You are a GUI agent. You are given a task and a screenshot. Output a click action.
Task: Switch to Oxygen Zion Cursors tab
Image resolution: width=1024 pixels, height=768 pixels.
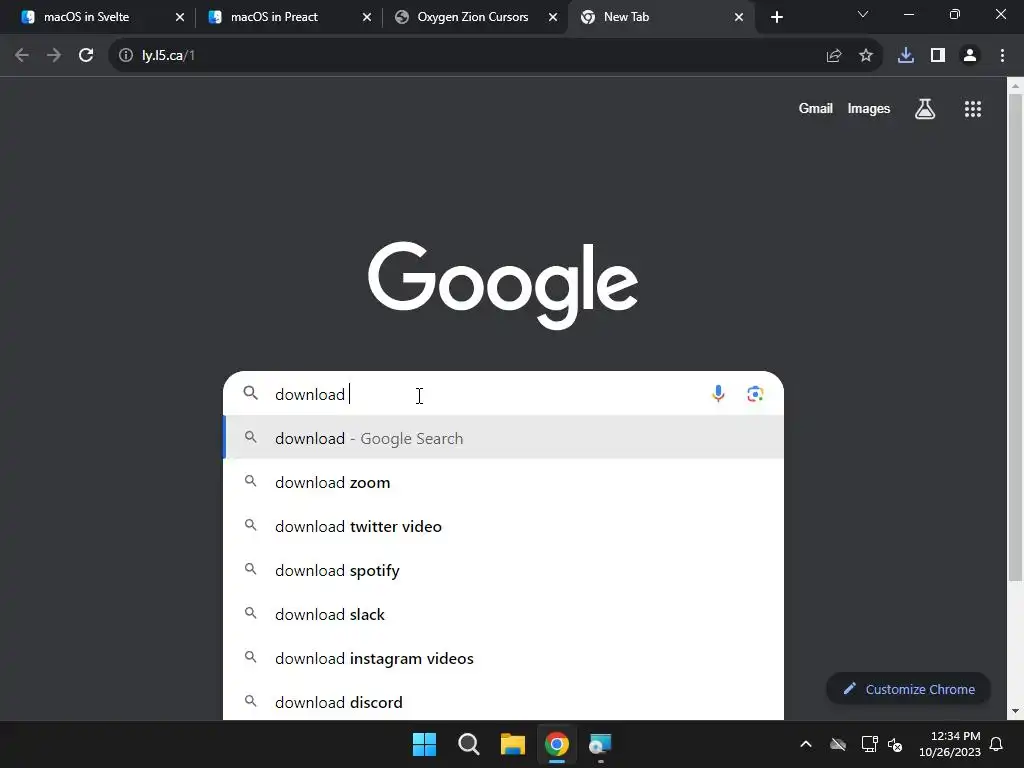475,17
